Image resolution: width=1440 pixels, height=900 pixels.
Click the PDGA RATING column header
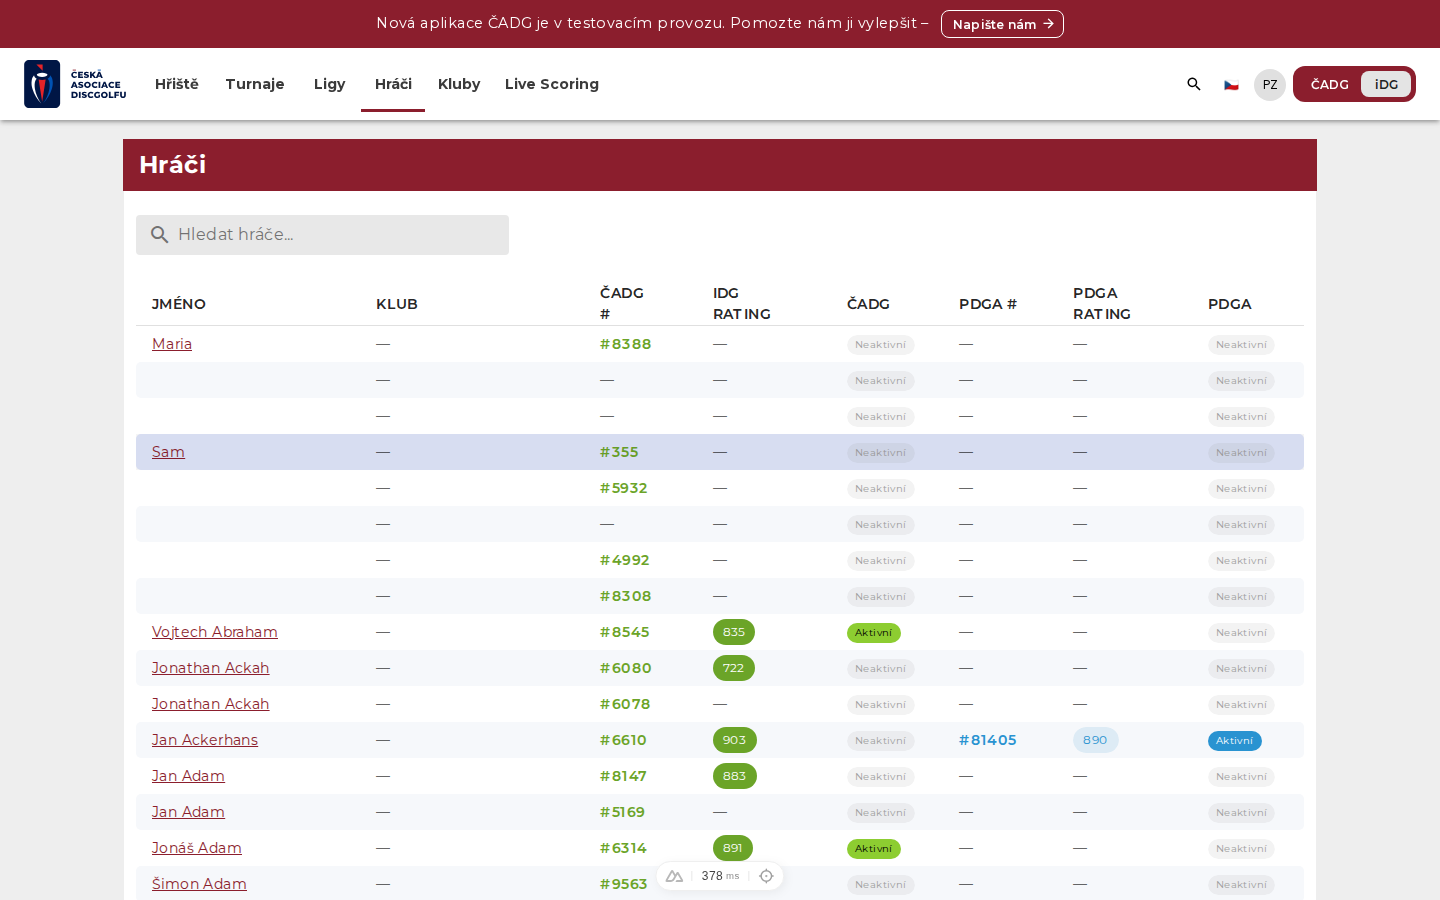[x=1102, y=304]
